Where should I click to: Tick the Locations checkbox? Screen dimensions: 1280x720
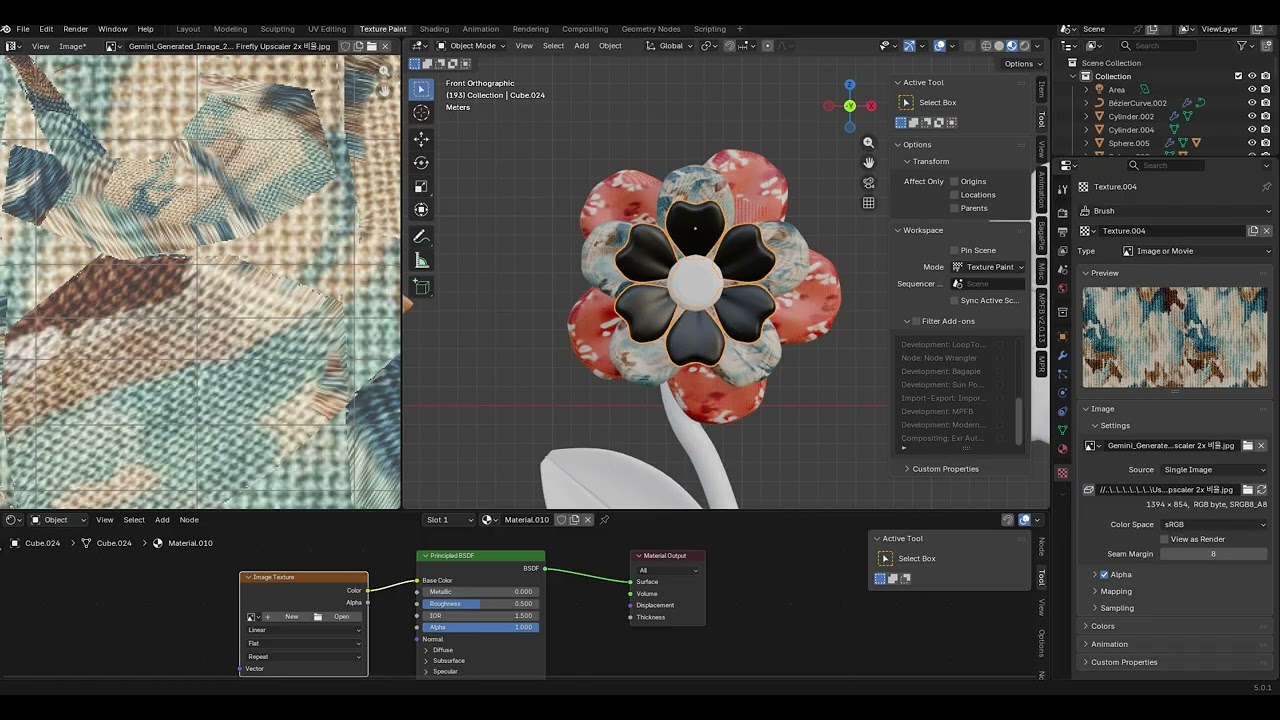click(x=954, y=195)
